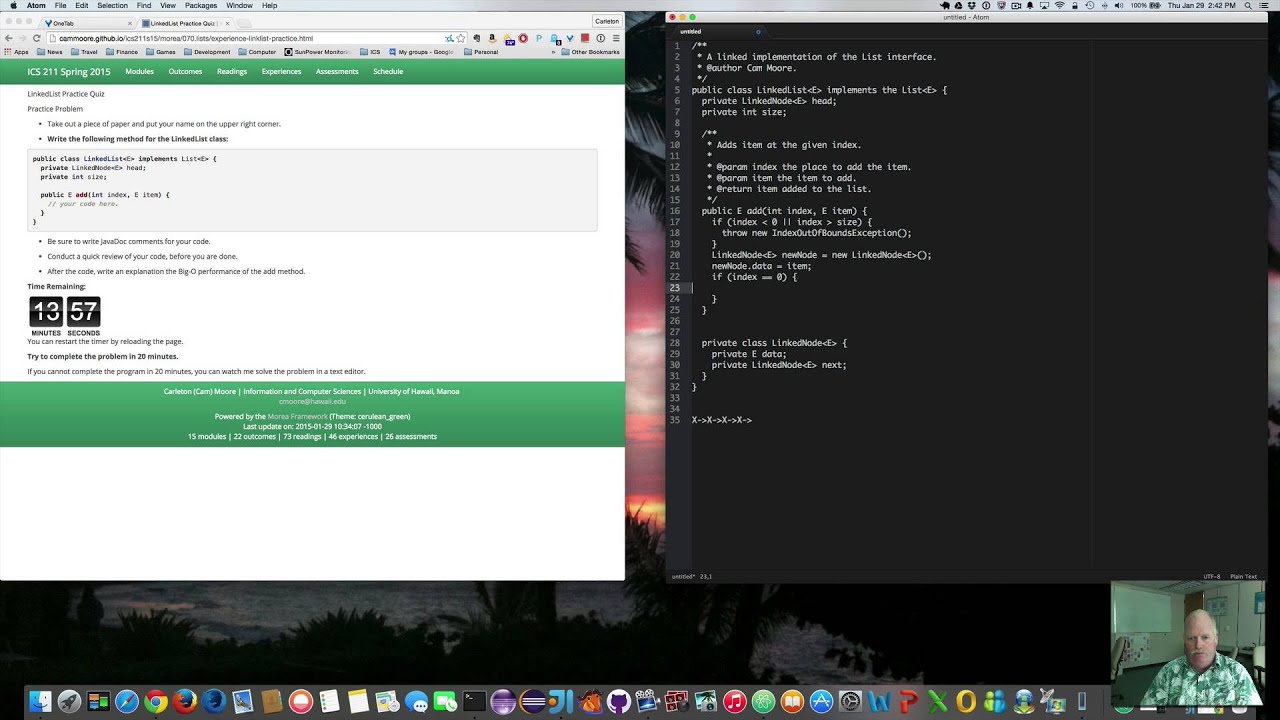Click the Google Drive menu bar icon
This screenshot has width=1280, height=720.
[958, 5]
